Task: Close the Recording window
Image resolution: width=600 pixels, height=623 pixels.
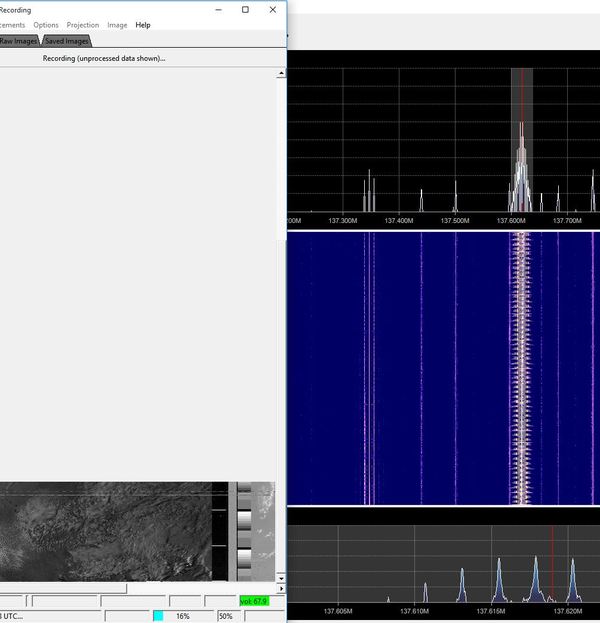Action: tap(272, 10)
